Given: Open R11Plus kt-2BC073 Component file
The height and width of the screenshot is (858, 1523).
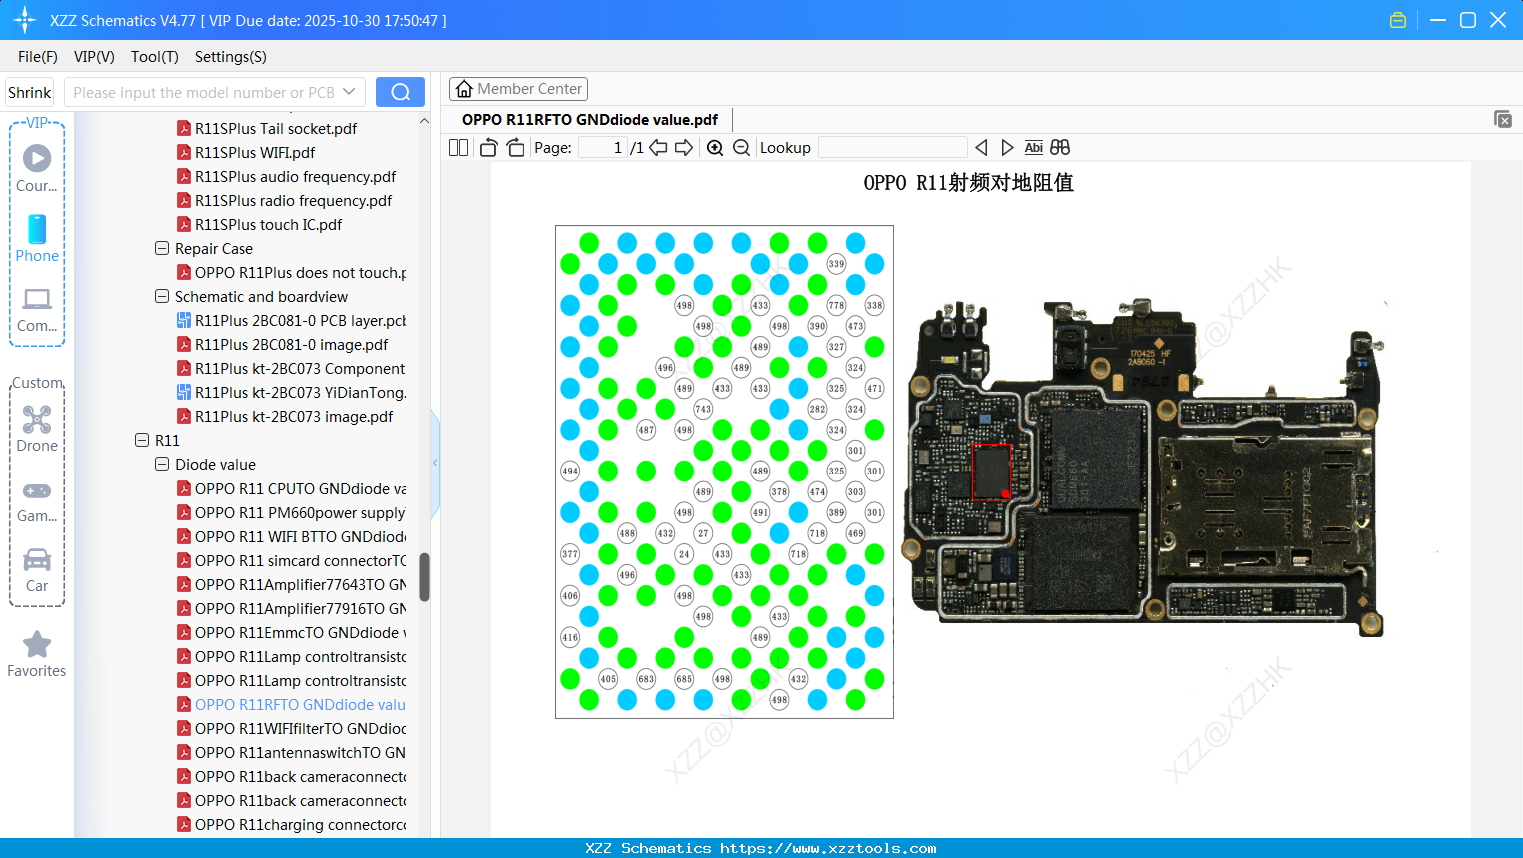Looking at the screenshot, I should (291, 368).
